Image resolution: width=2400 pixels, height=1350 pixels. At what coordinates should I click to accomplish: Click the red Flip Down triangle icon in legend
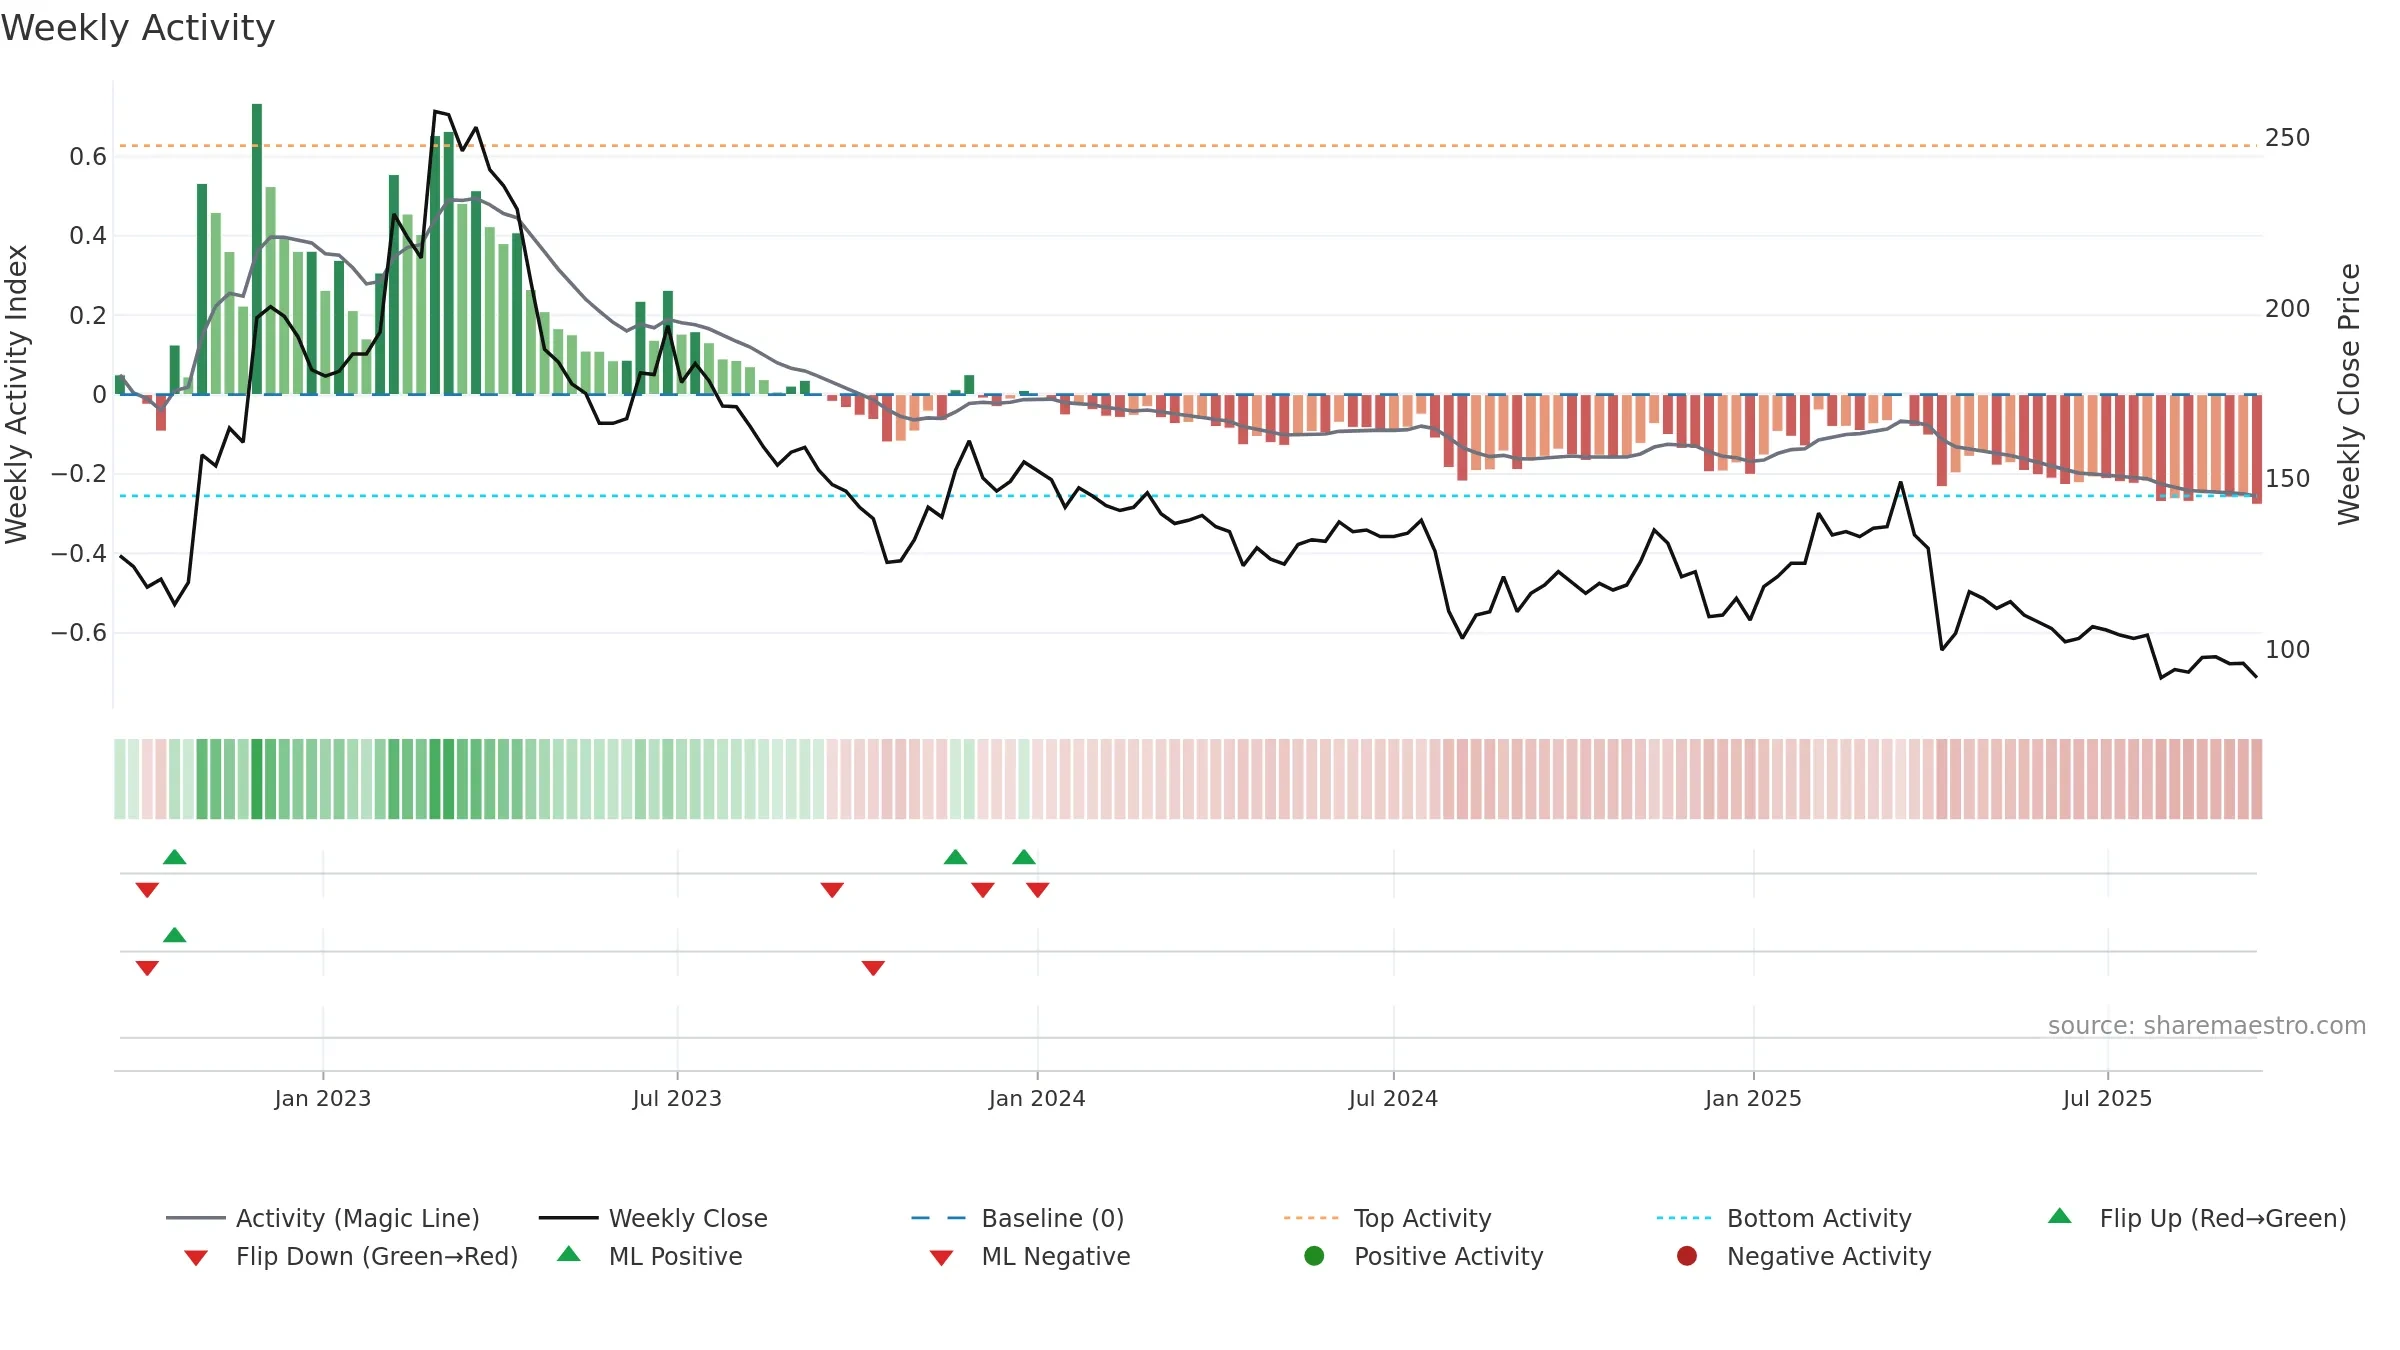click(x=196, y=1258)
